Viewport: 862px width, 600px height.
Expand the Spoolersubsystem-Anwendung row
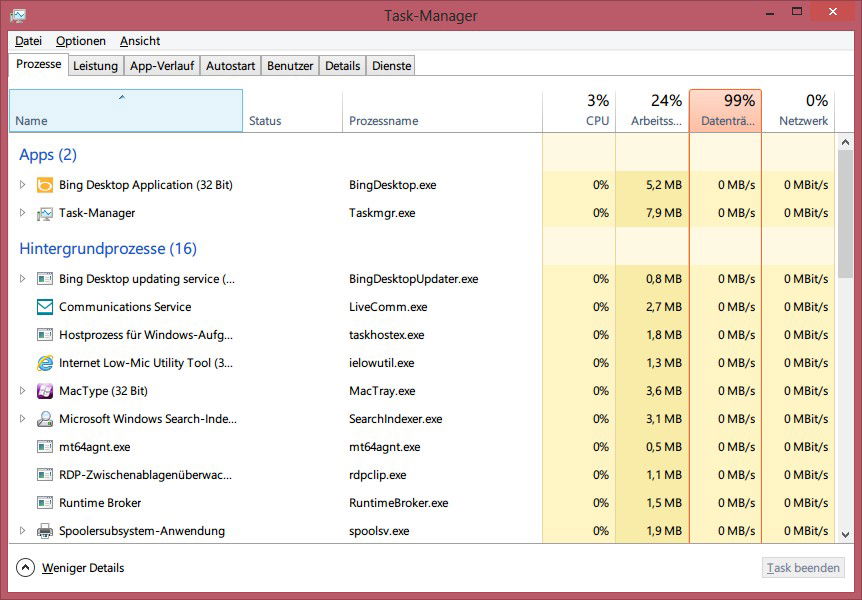pos(22,531)
